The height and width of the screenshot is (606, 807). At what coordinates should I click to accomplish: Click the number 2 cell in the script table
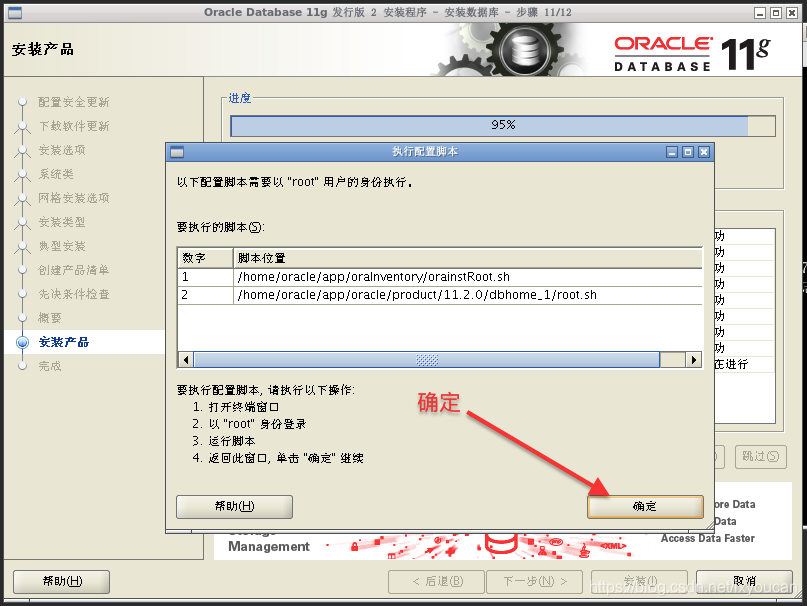tap(205, 295)
